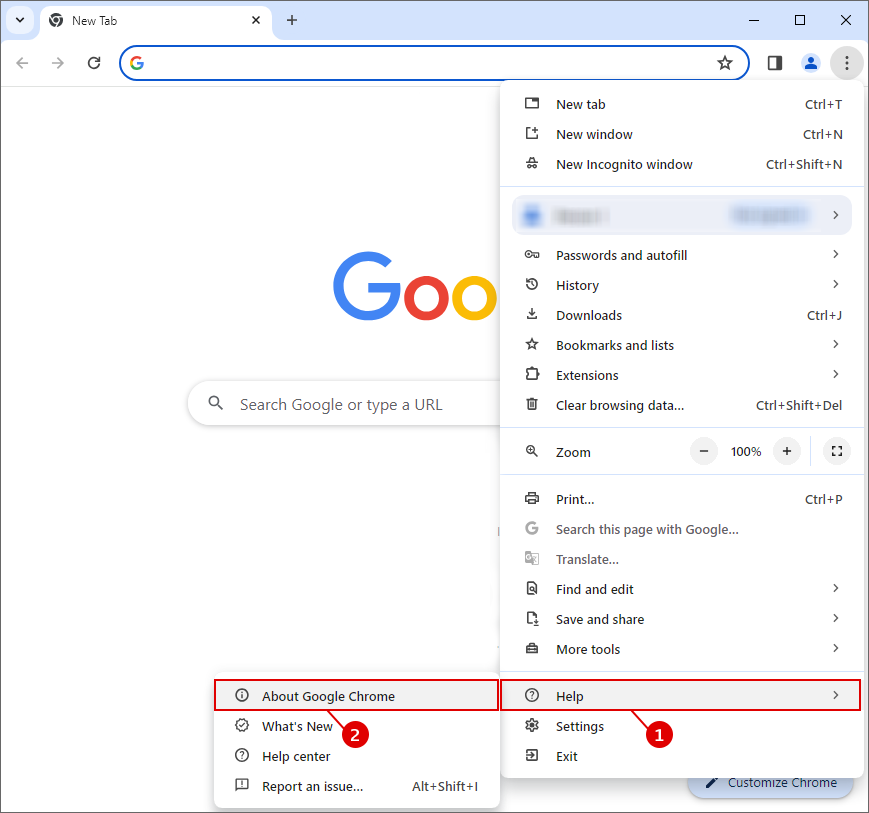The image size is (869, 813).
Task: Open the Help submenu
Action: [681, 696]
